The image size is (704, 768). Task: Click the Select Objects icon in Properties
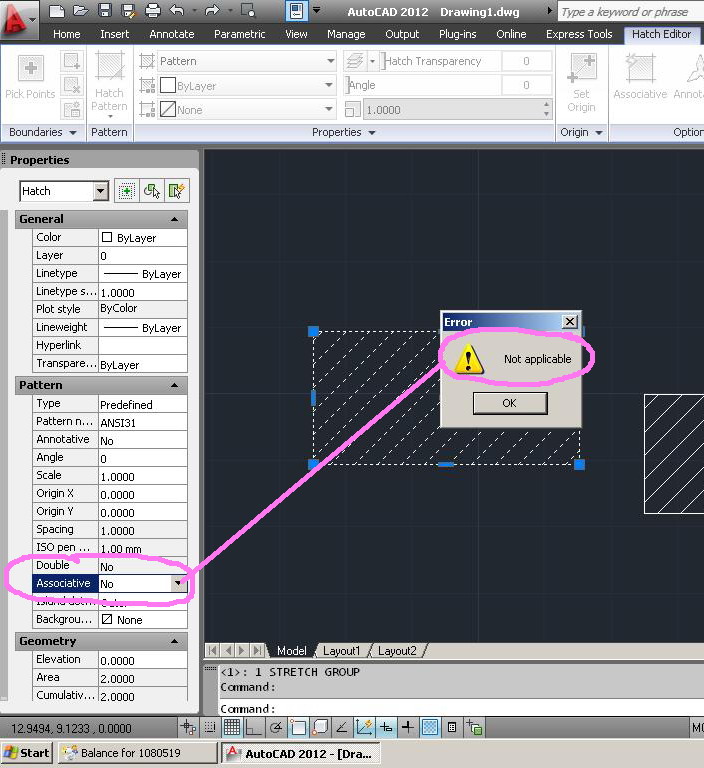tap(152, 191)
